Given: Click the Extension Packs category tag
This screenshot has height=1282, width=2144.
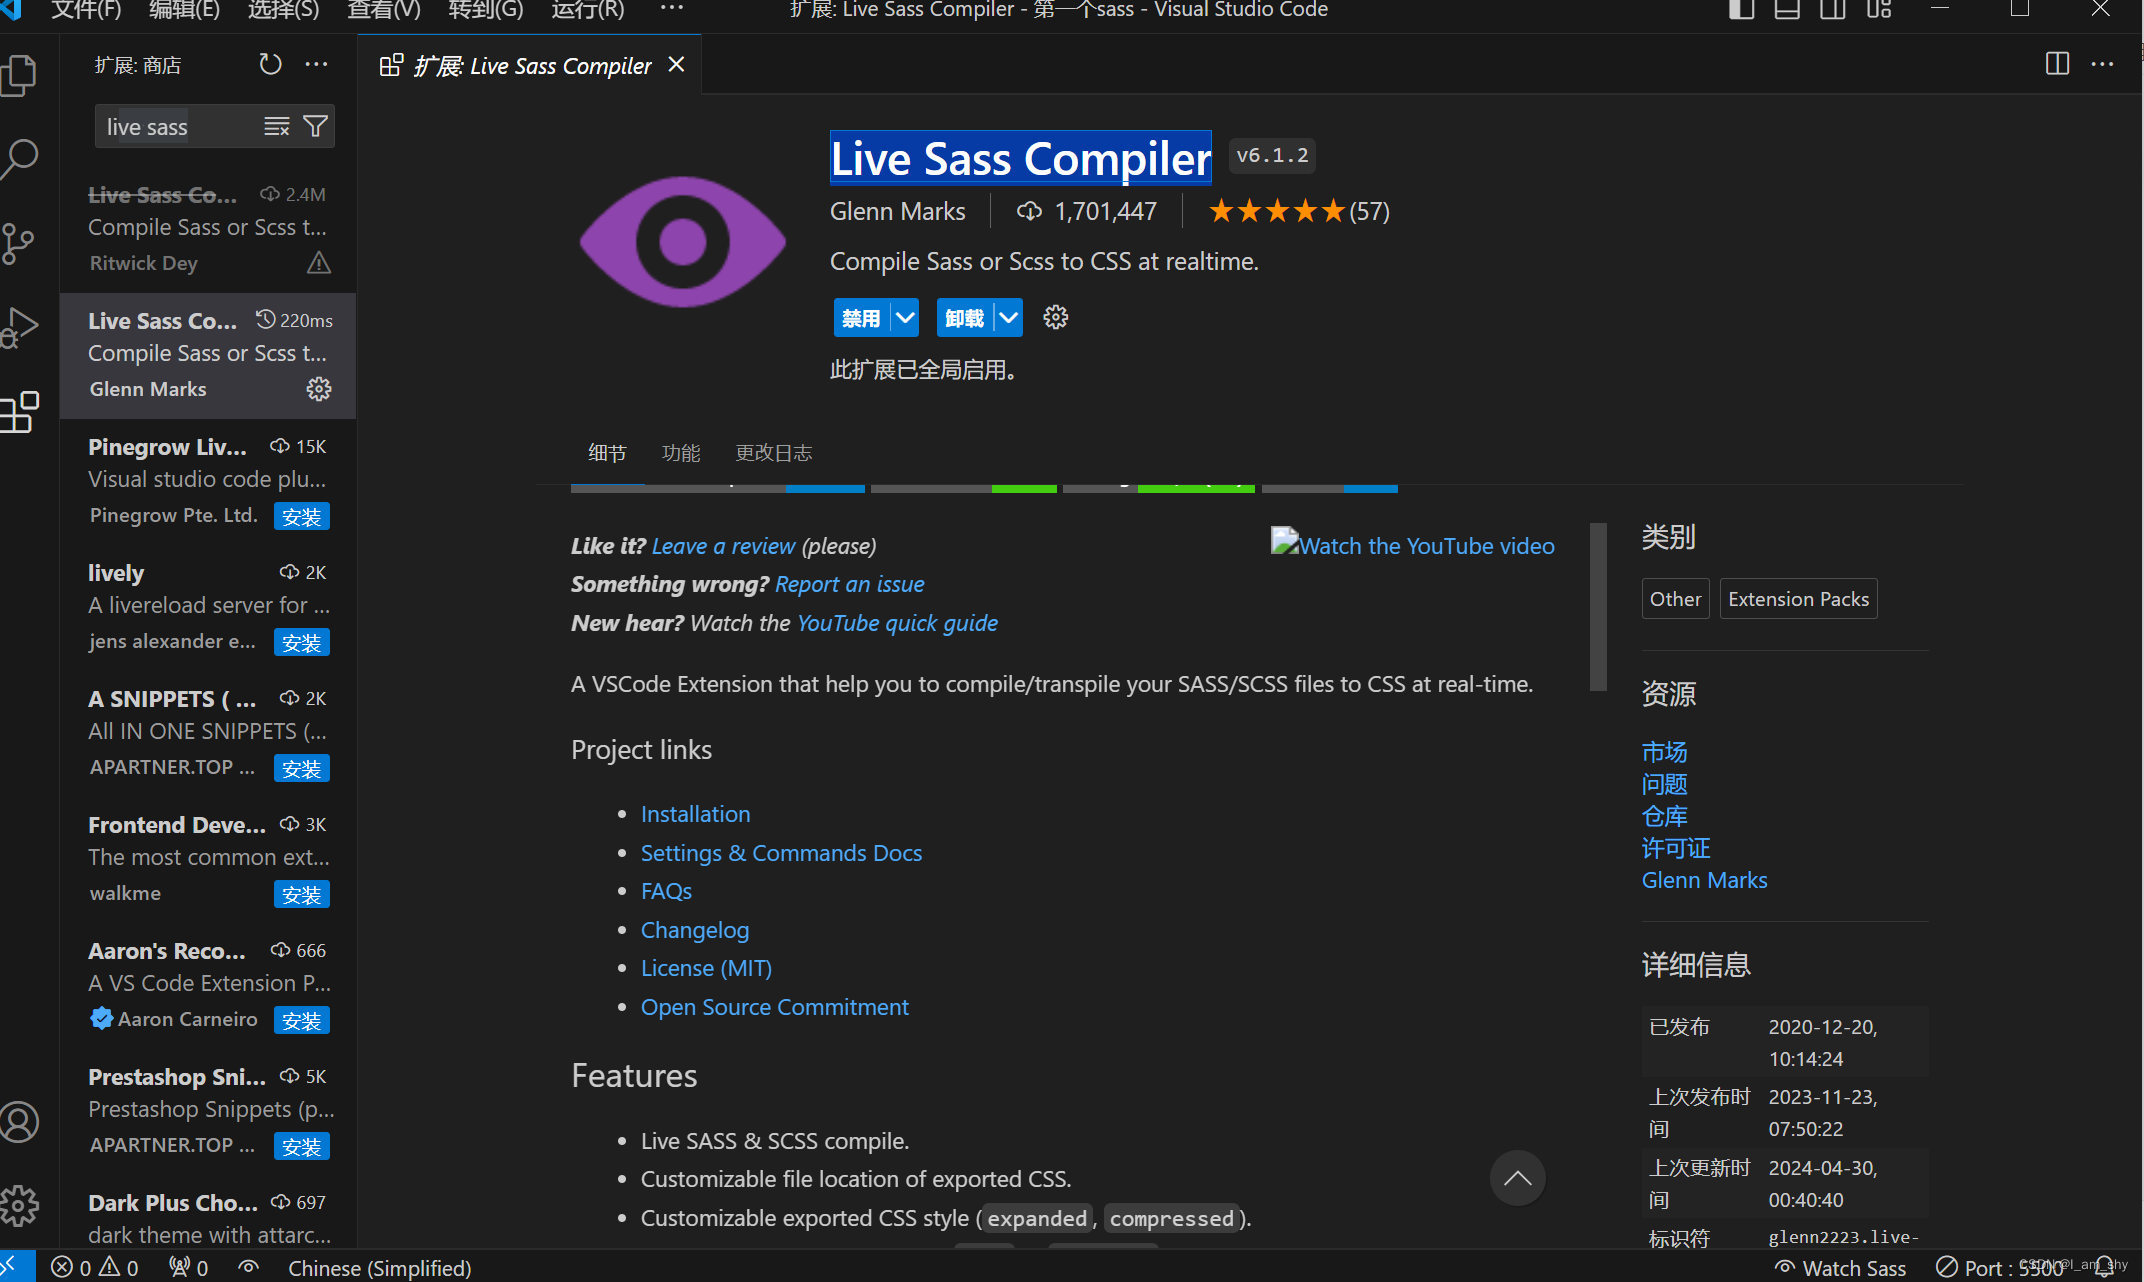Looking at the screenshot, I should pyautogui.click(x=1798, y=599).
